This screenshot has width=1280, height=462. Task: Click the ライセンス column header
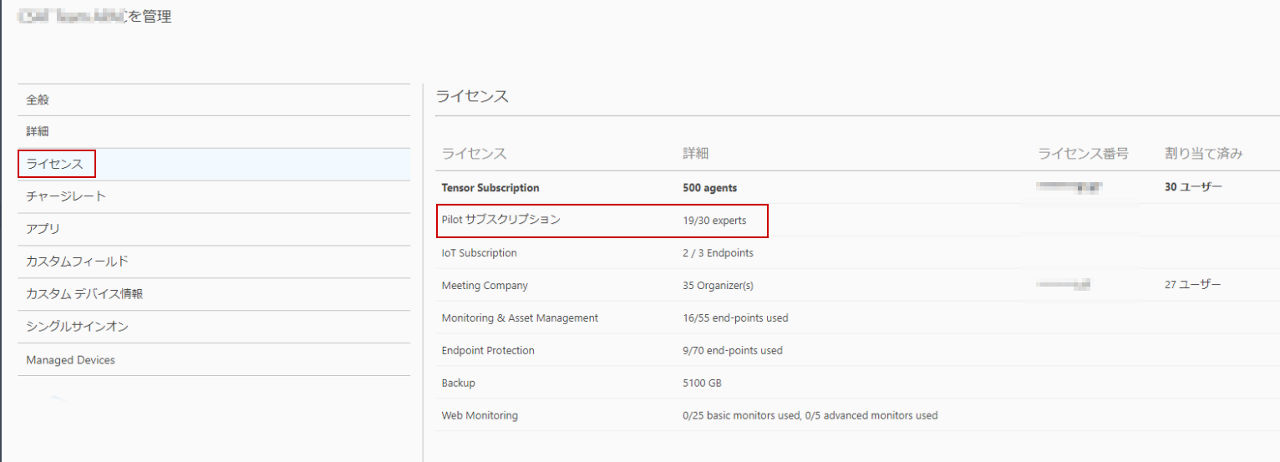pos(474,153)
